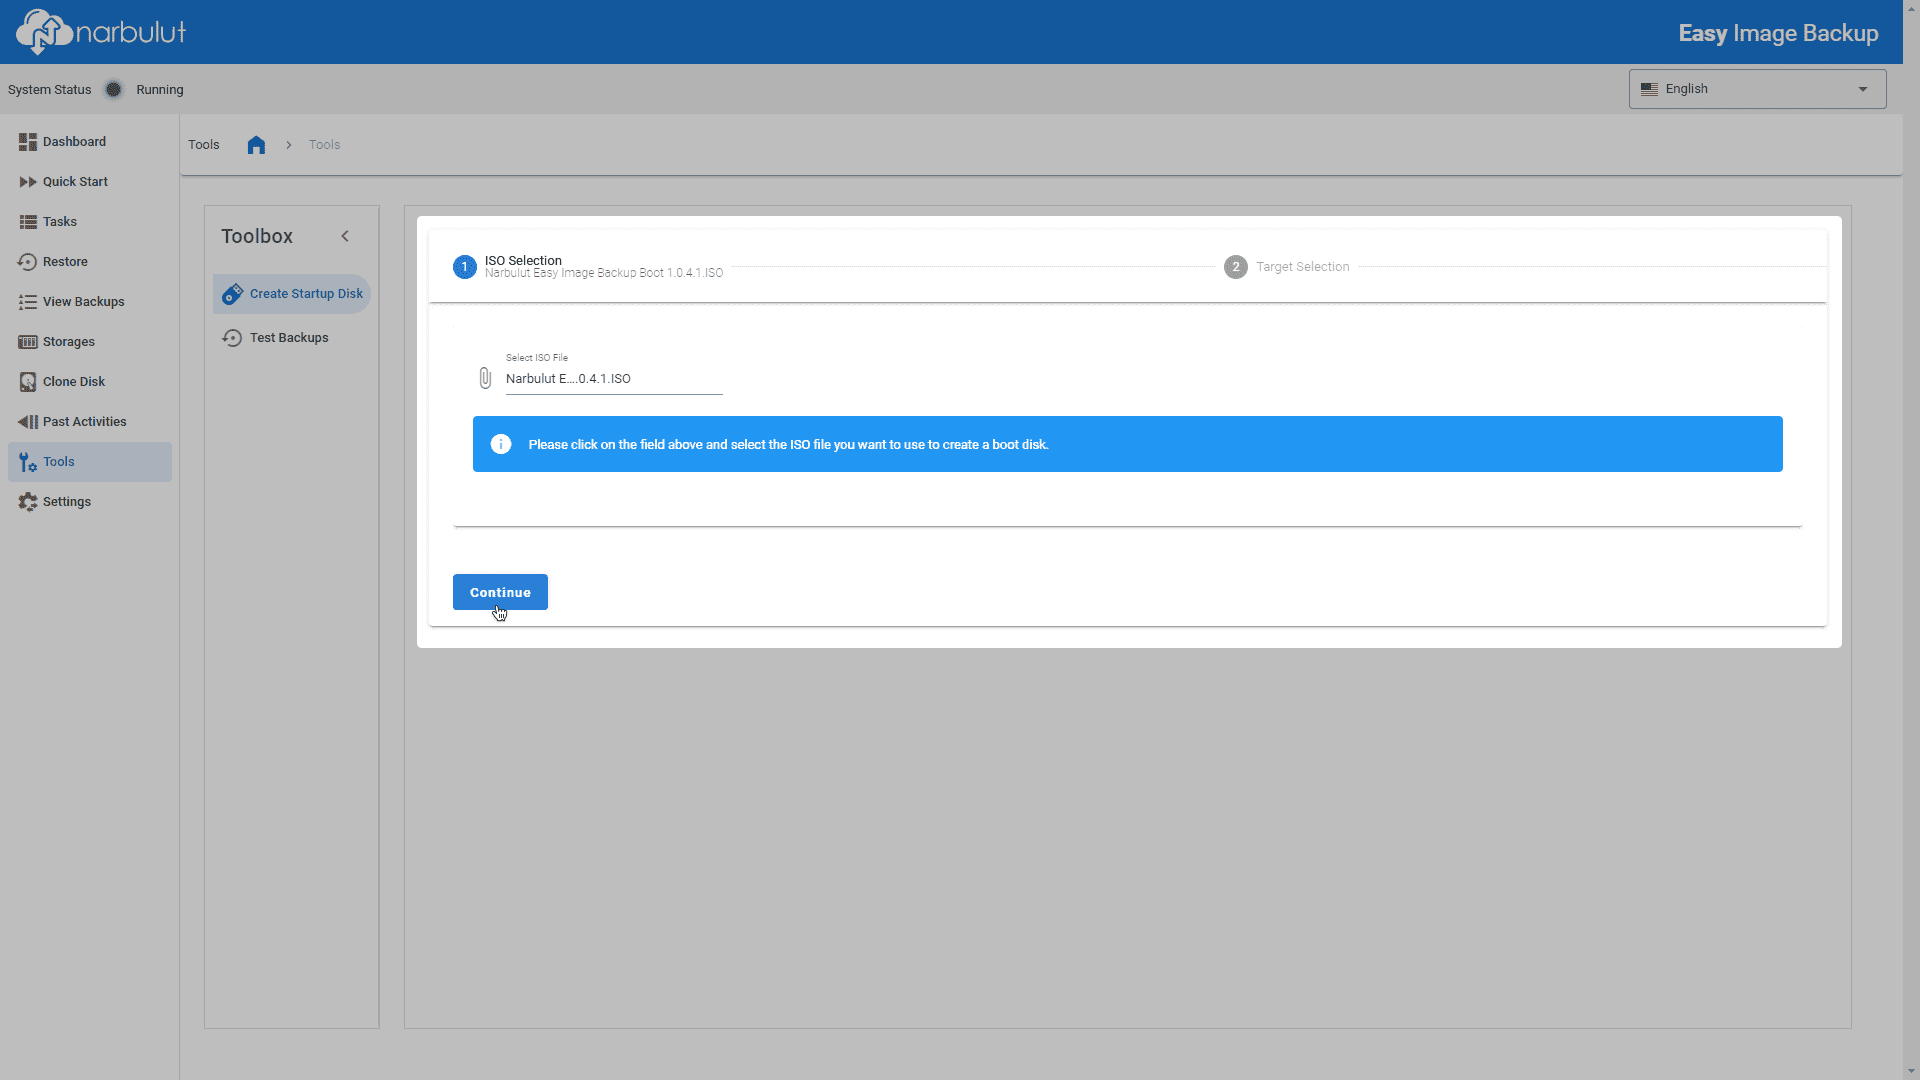Go home via the breadcrumb house icon

coord(256,145)
